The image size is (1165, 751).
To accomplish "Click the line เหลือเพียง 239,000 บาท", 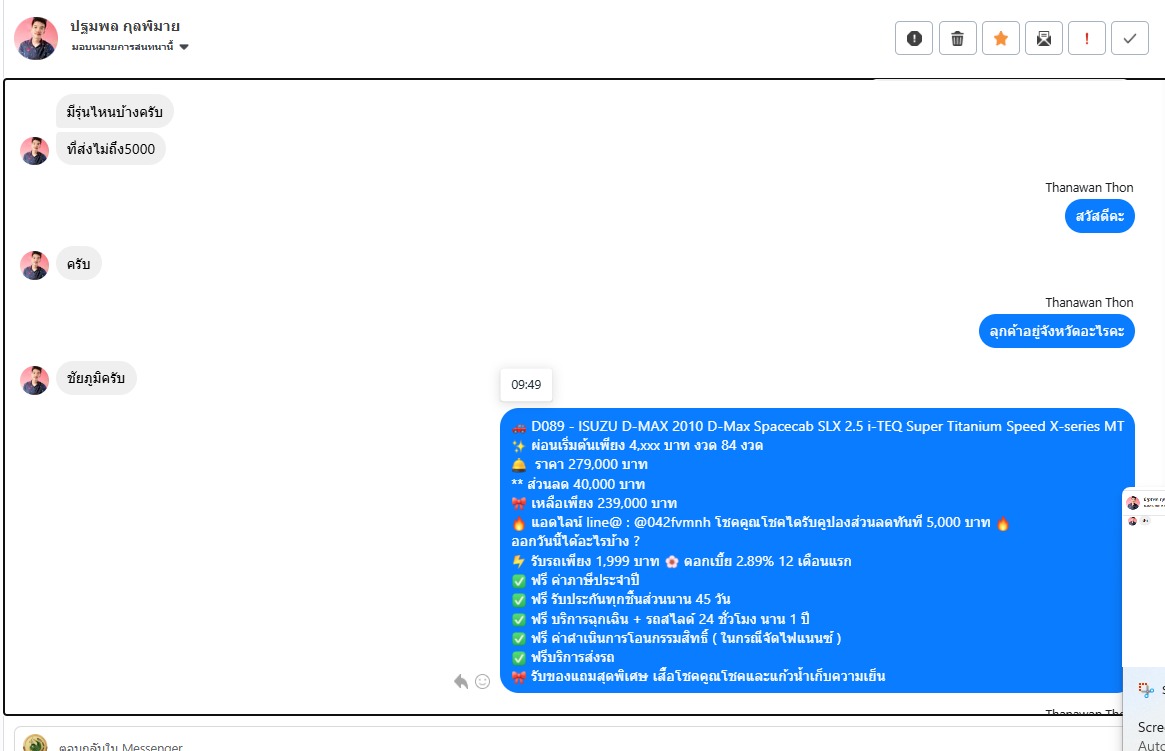I will [x=594, y=503].
